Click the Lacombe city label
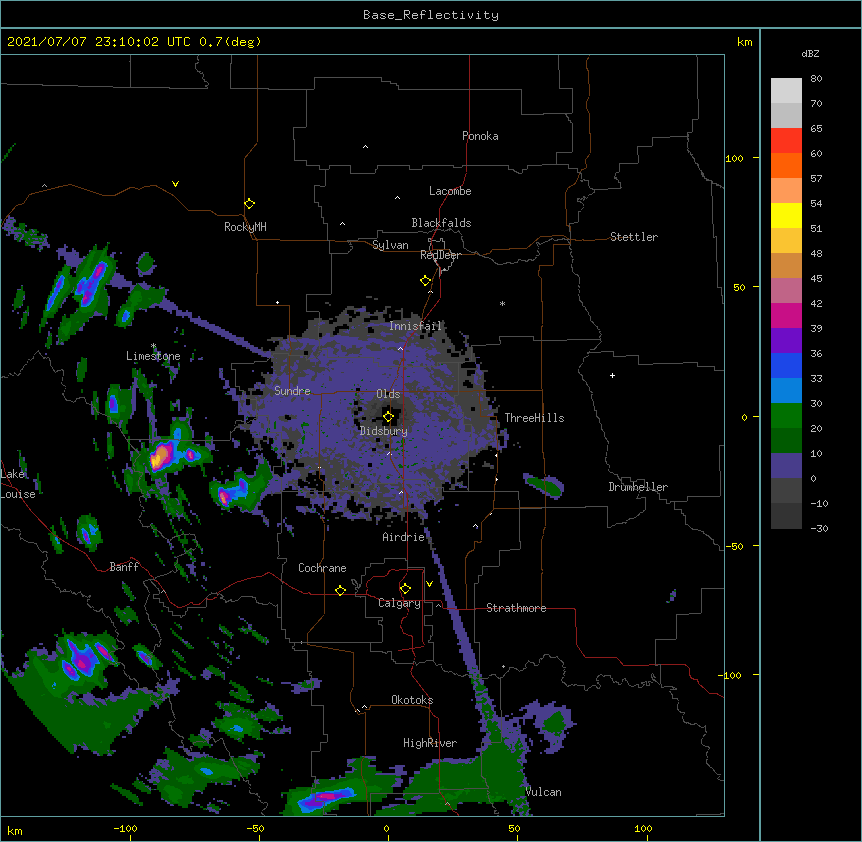Viewport: 862px width, 842px height. pos(450,191)
